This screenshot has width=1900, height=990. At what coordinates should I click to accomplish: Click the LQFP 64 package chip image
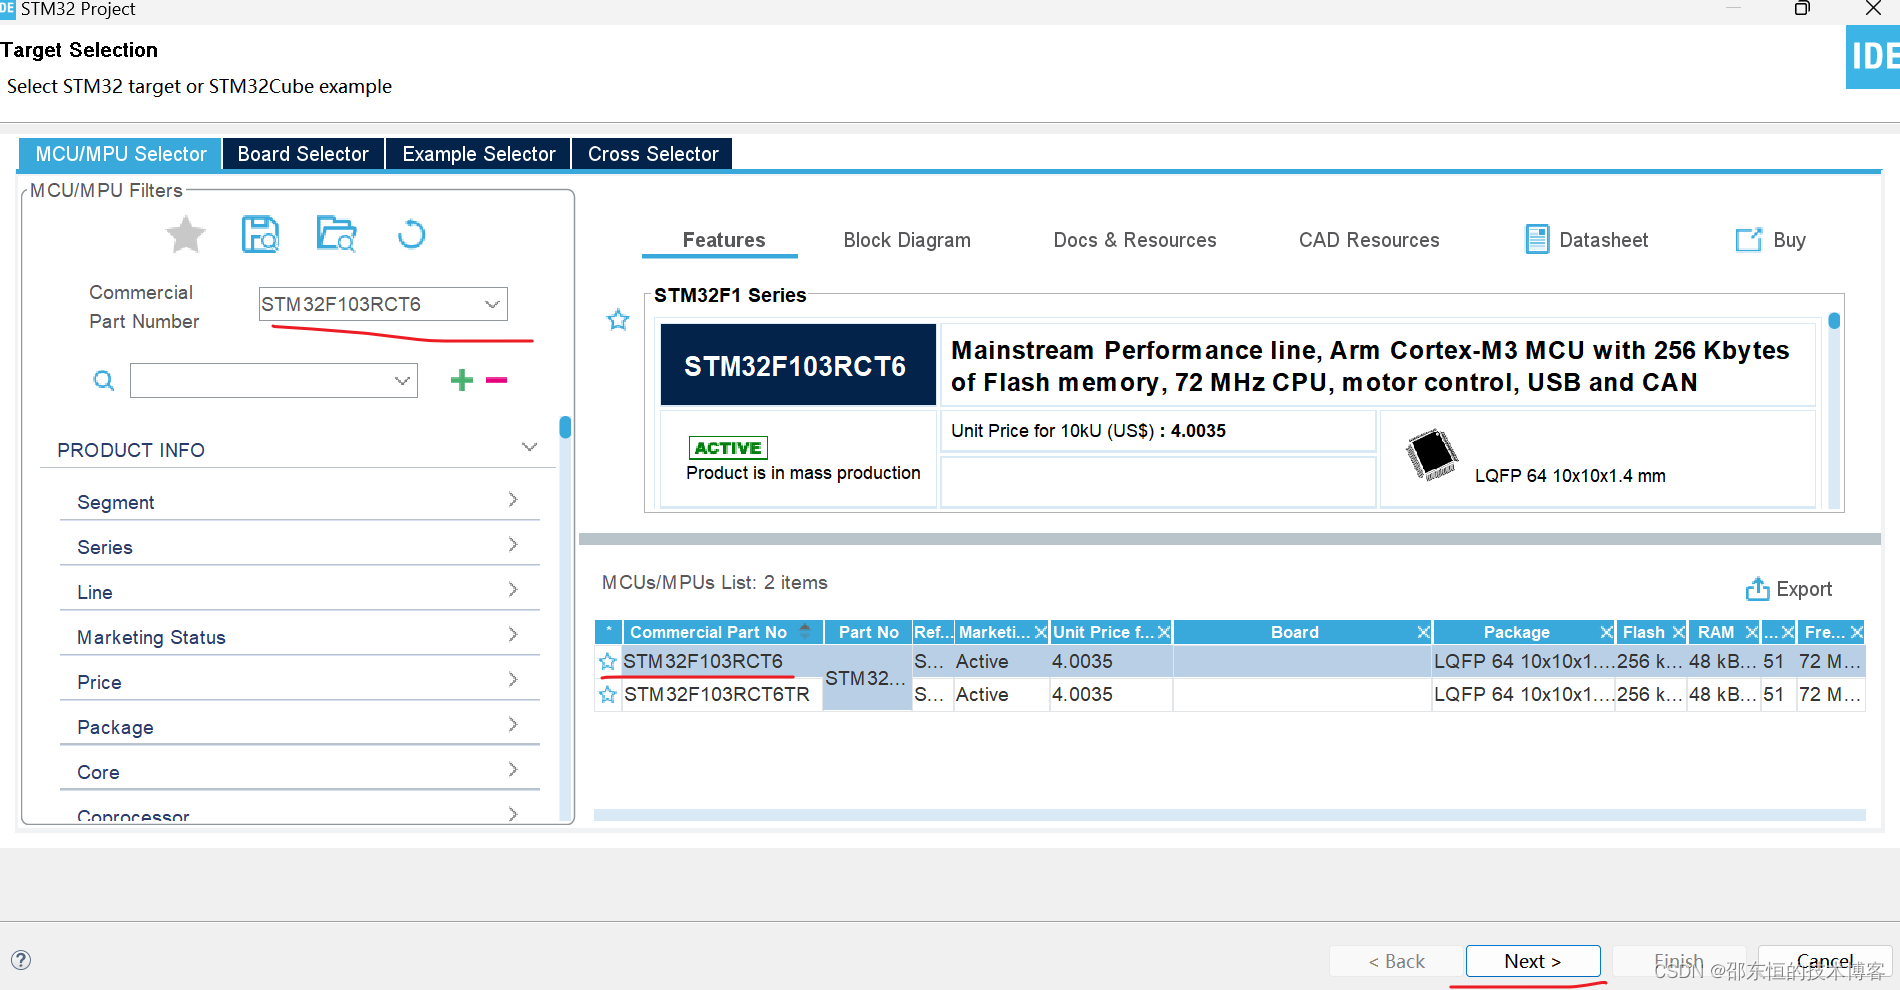[1432, 454]
